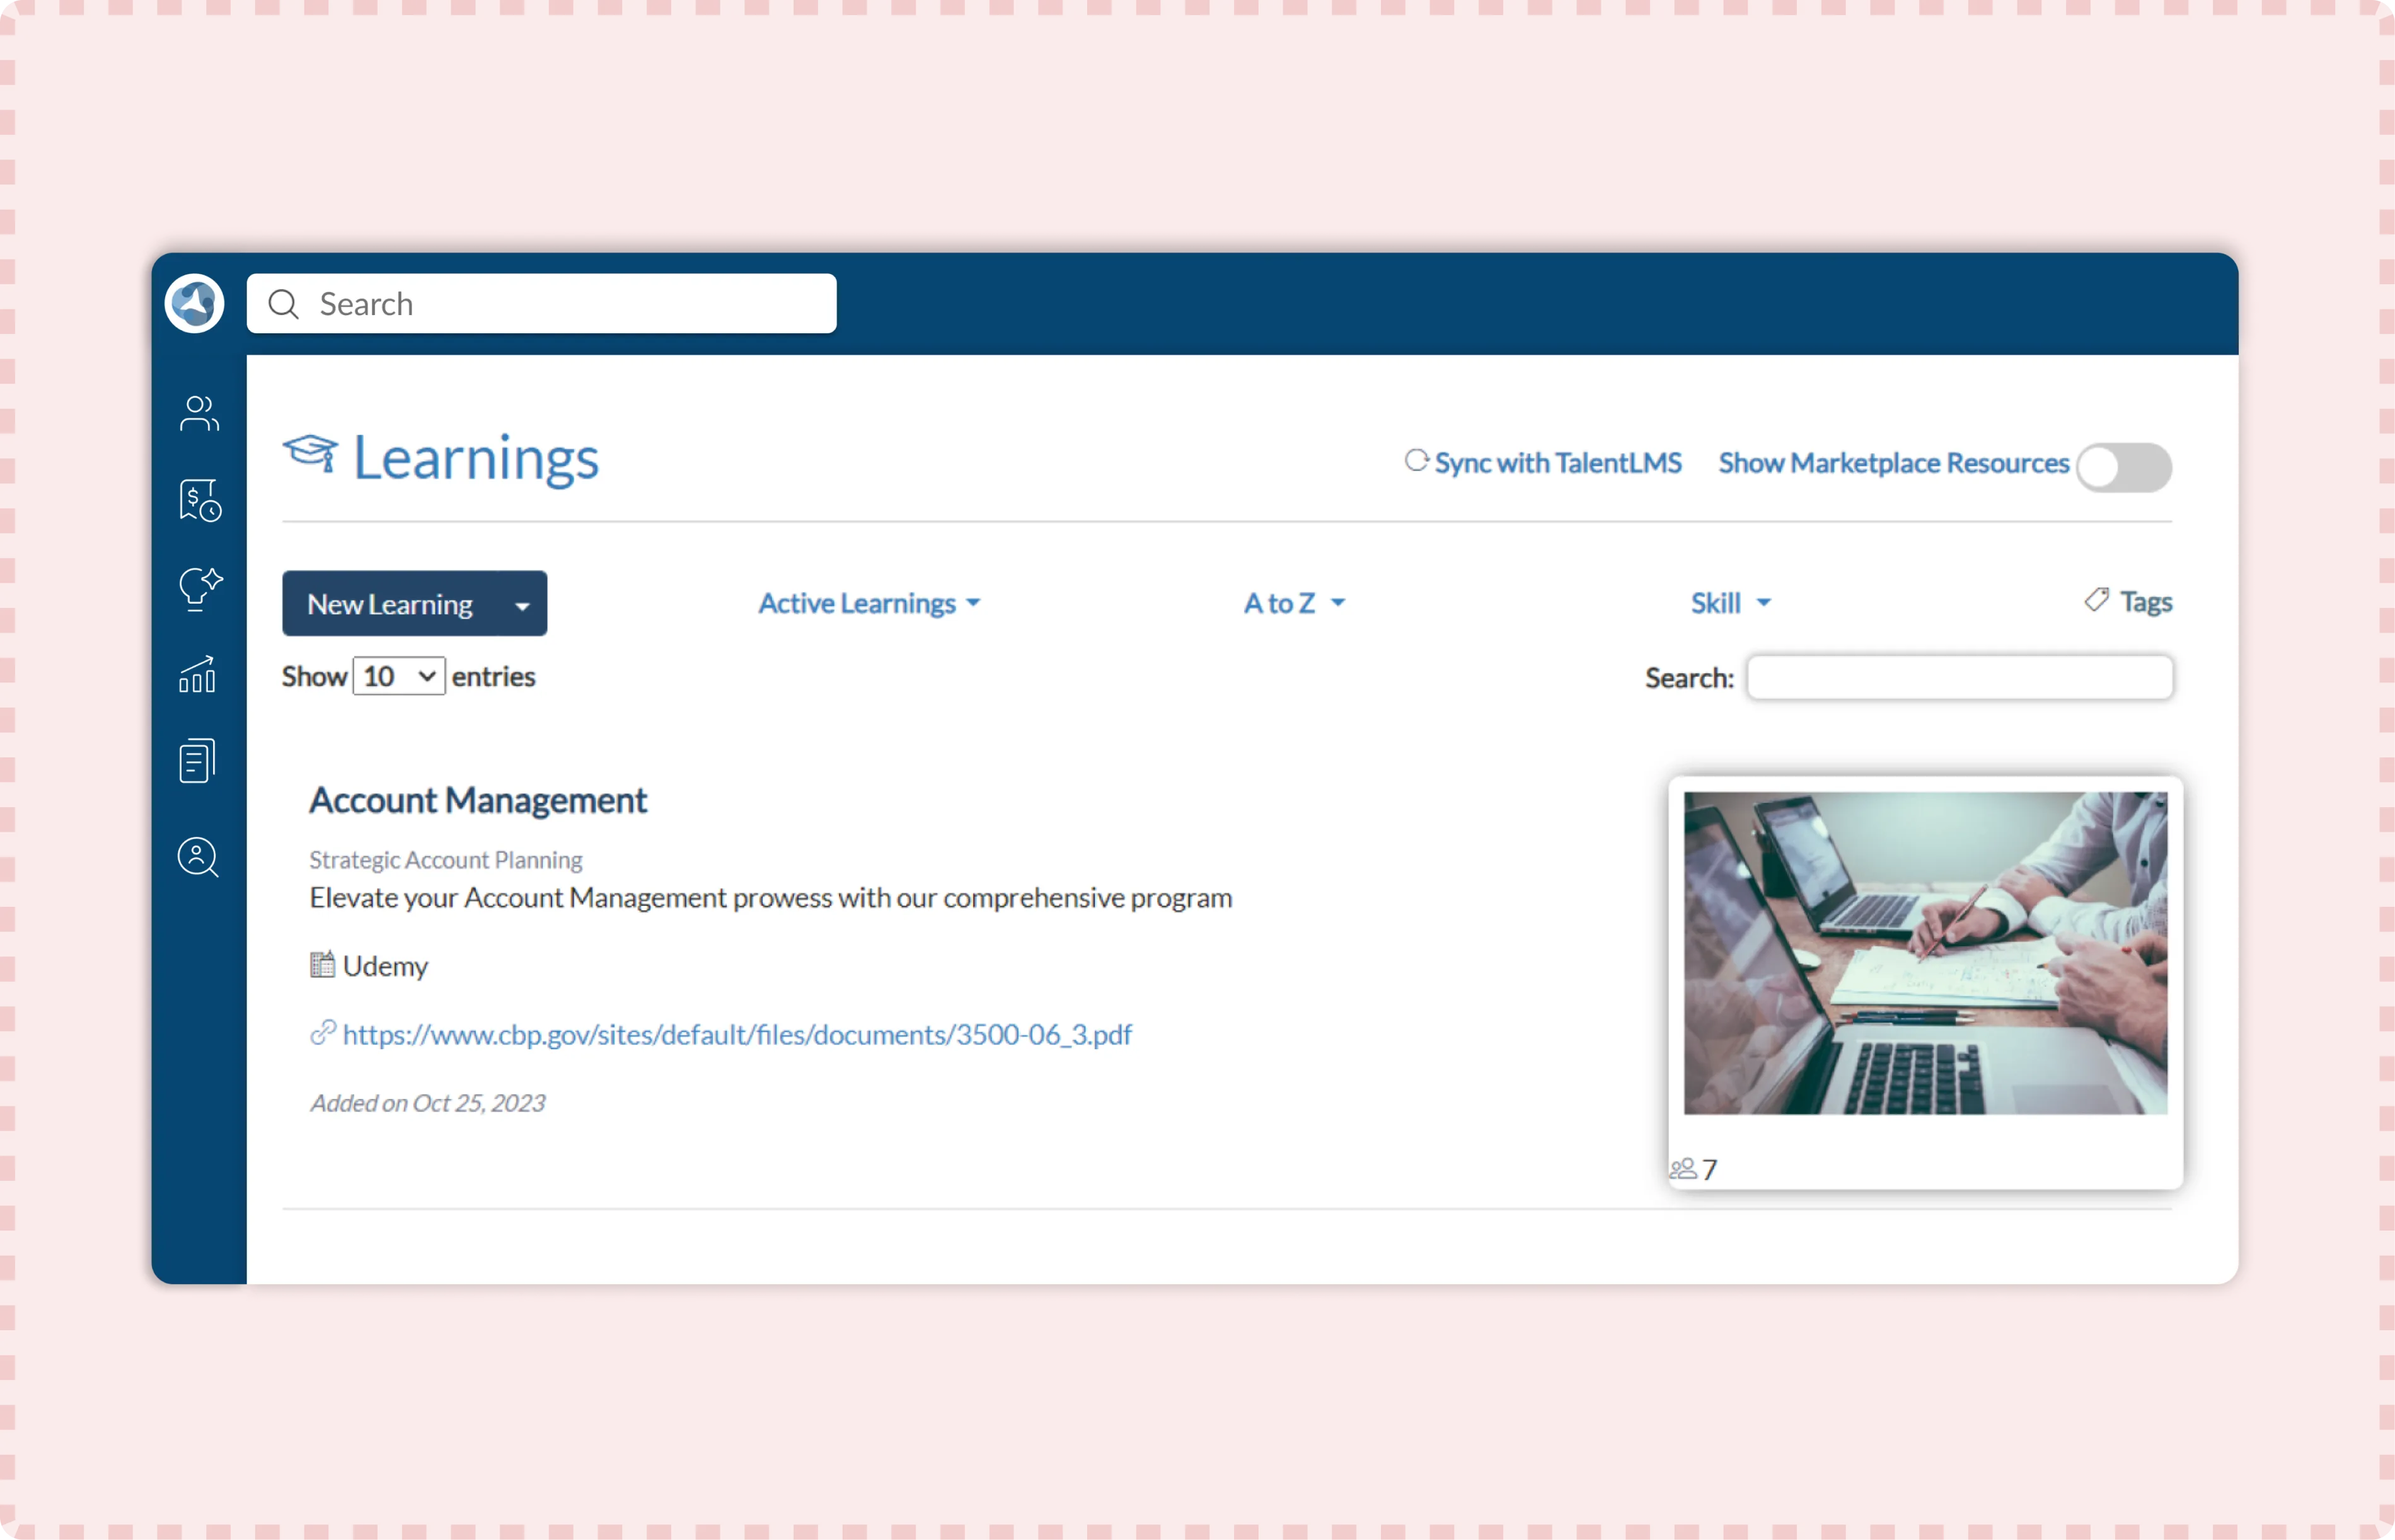The height and width of the screenshot is (1540, 2395).
Task: Open the bar chart analytics sidebar icon
Action: [x=197, y=675]
